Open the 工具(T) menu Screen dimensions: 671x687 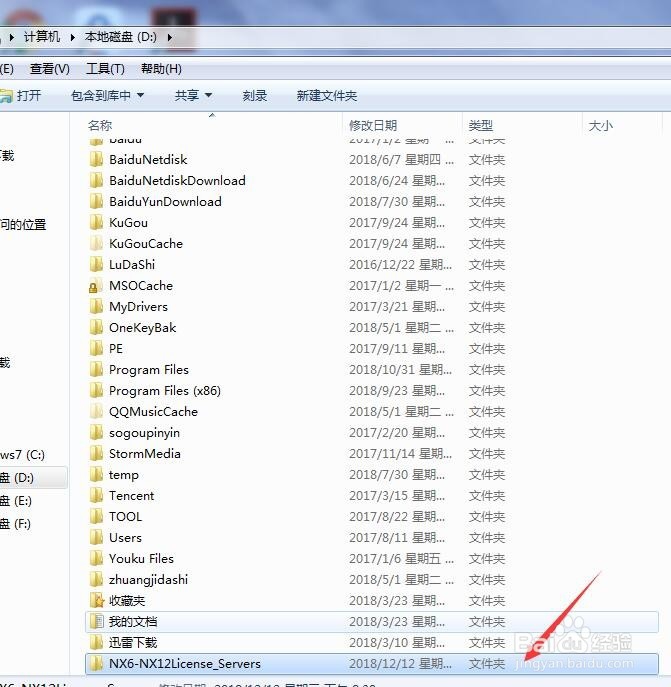105,69
